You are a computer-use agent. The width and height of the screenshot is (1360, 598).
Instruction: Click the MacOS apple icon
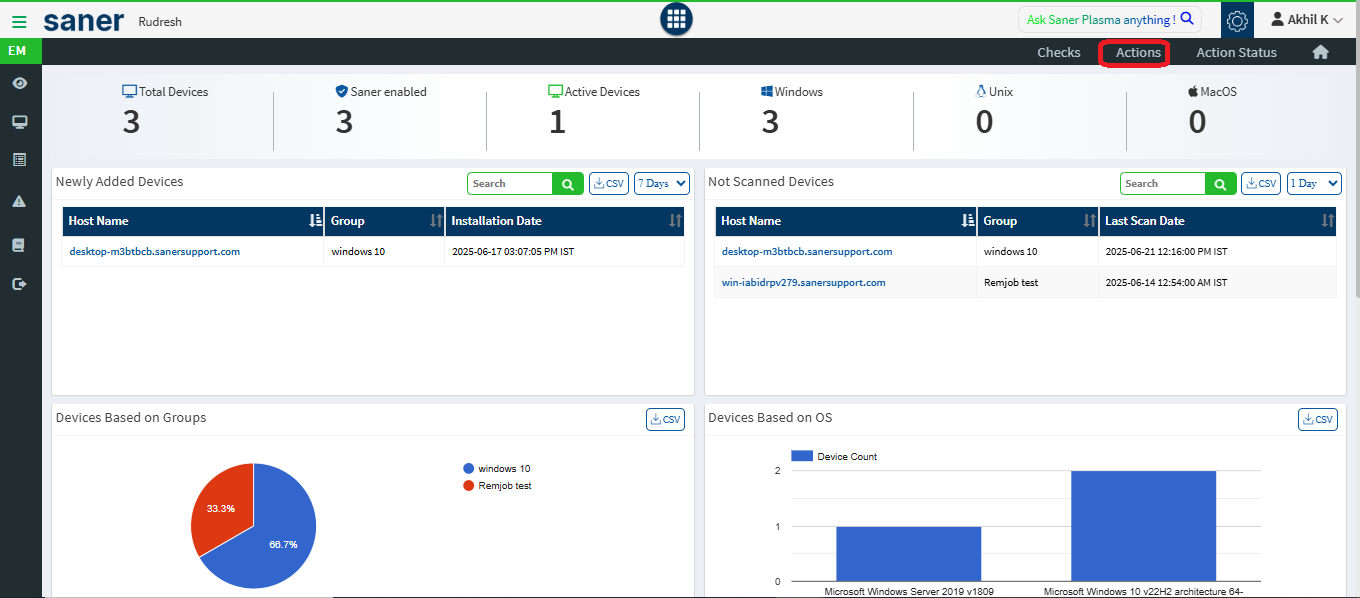coord(1193,91)
